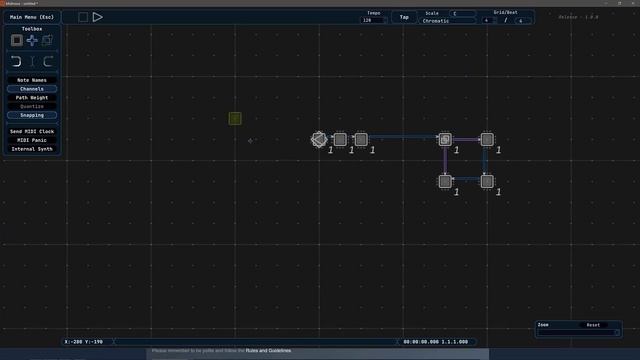The width and height of the screenshot is (640, 360).
Task: Select the cross-shaped path tool in Toolbox
Action: [32, 40]
